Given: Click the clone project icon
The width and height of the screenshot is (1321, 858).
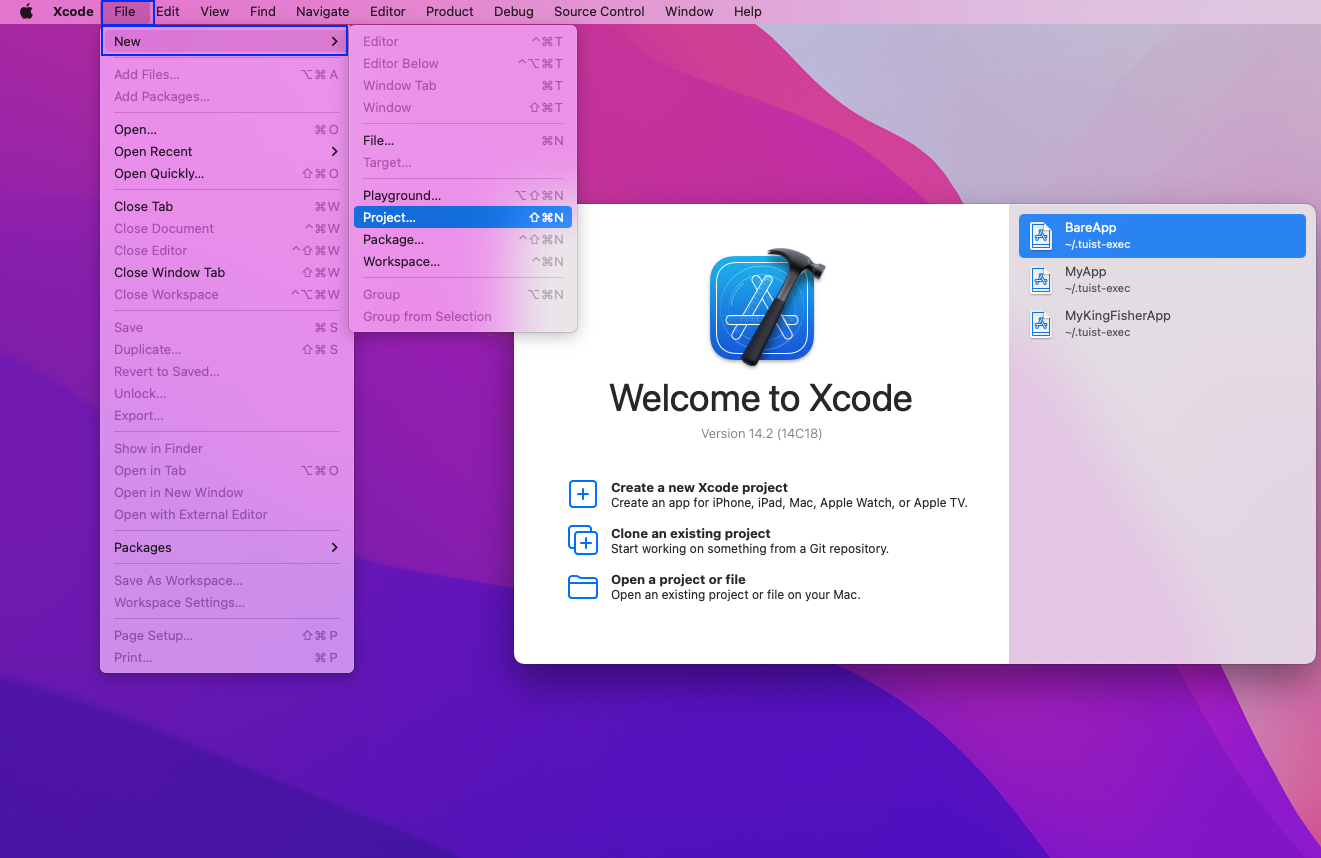Looking at the screenshot, I should click(x=583, y=540).
